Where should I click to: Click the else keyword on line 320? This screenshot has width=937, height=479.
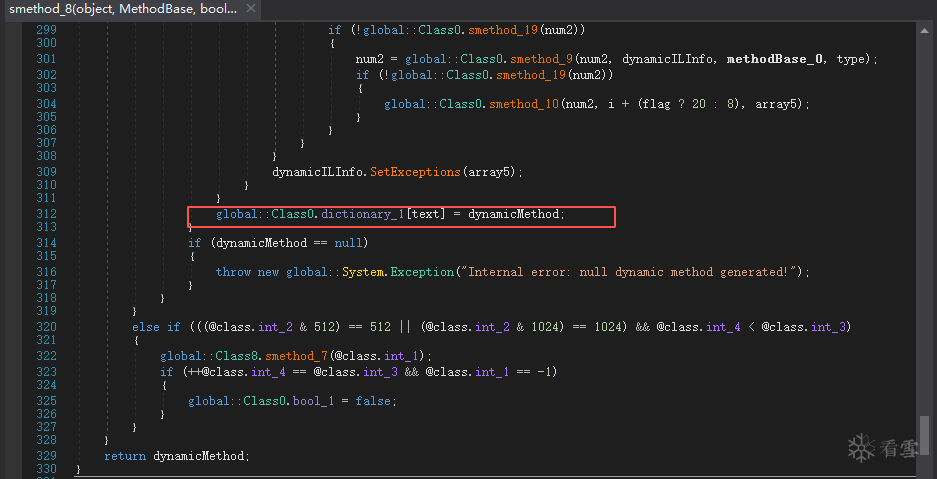[146, 327]
